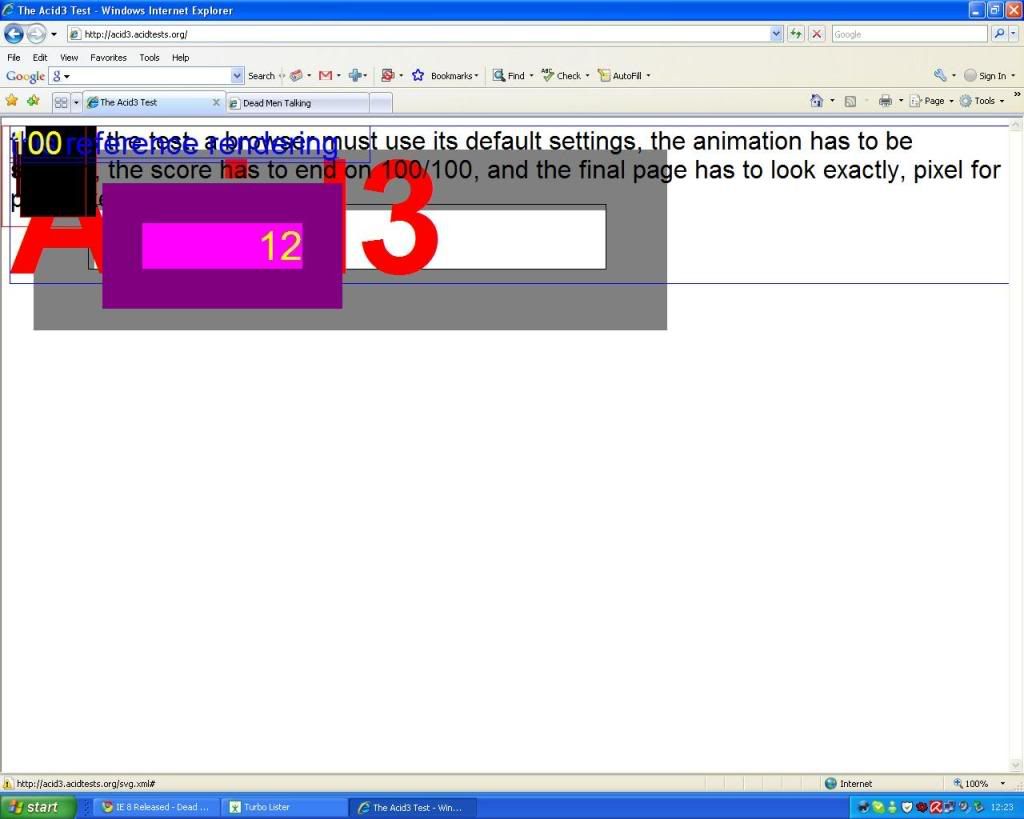Image resolution: width=1024 pixels, height=819 pixels.
Task: Click inside the Google search box
Action: (x=908, y=34)
